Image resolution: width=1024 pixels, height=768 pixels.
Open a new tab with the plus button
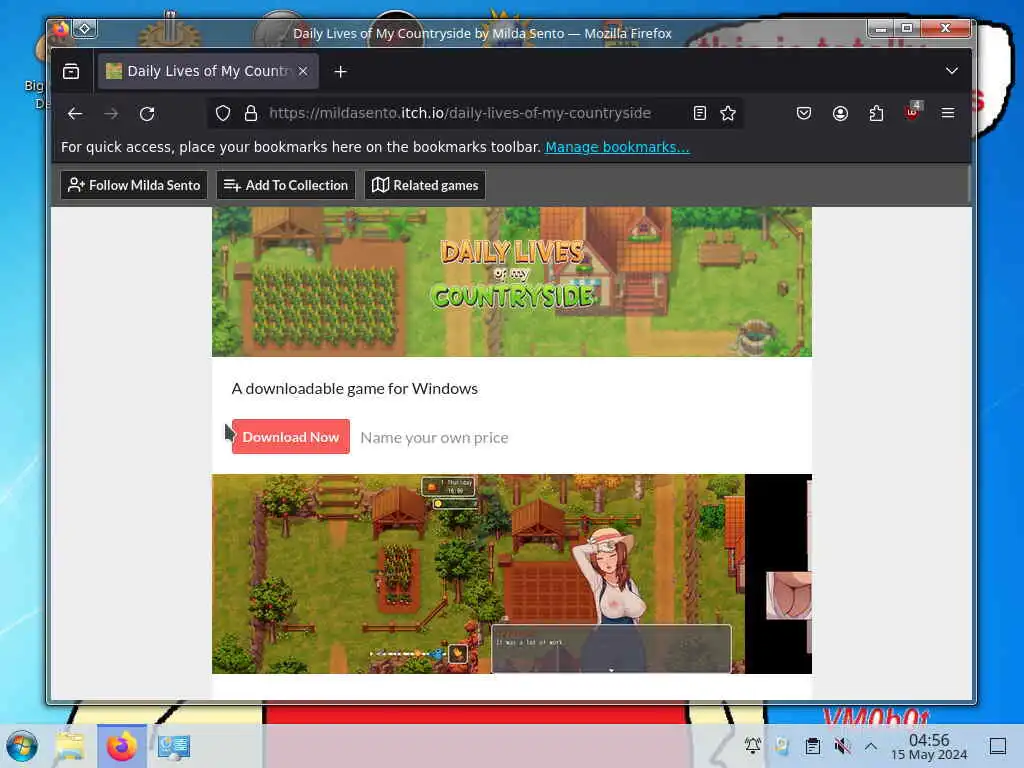(x=340, y=72)
